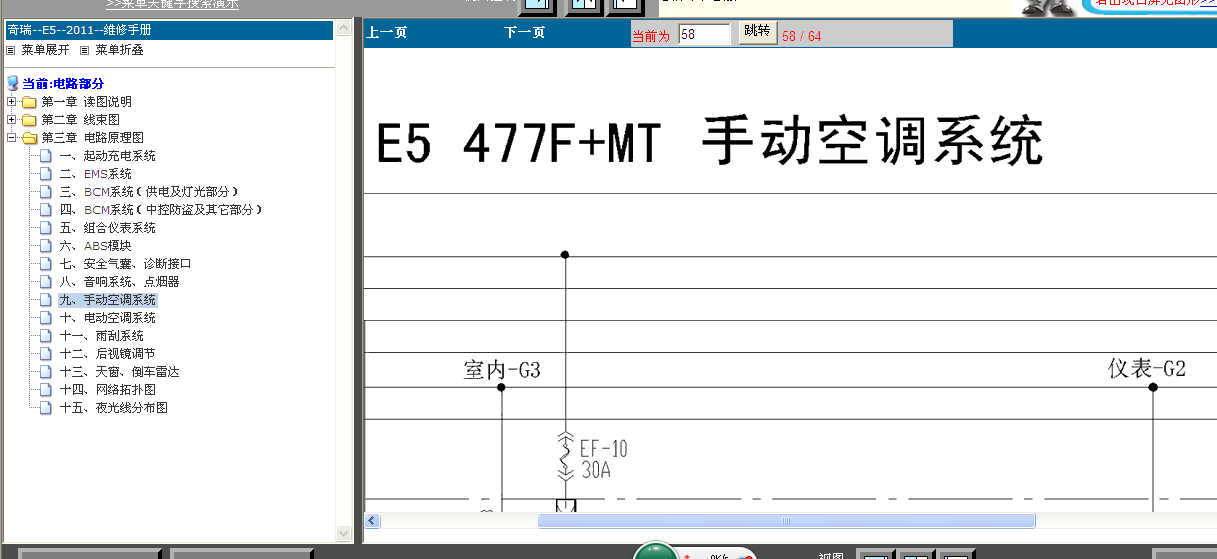This screenshot has height=559, width=1217.
Task: Click the left tree panel scroll-down arrow
Action: [x=345, y=535]
